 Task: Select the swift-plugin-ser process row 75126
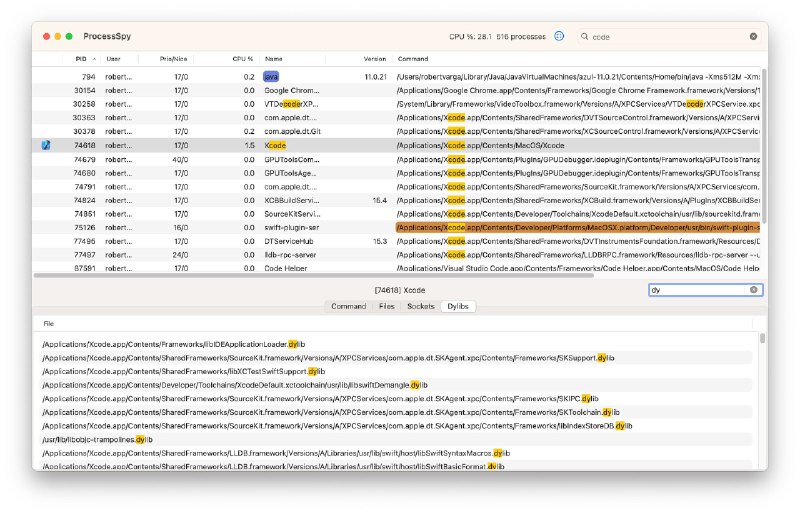397,228
